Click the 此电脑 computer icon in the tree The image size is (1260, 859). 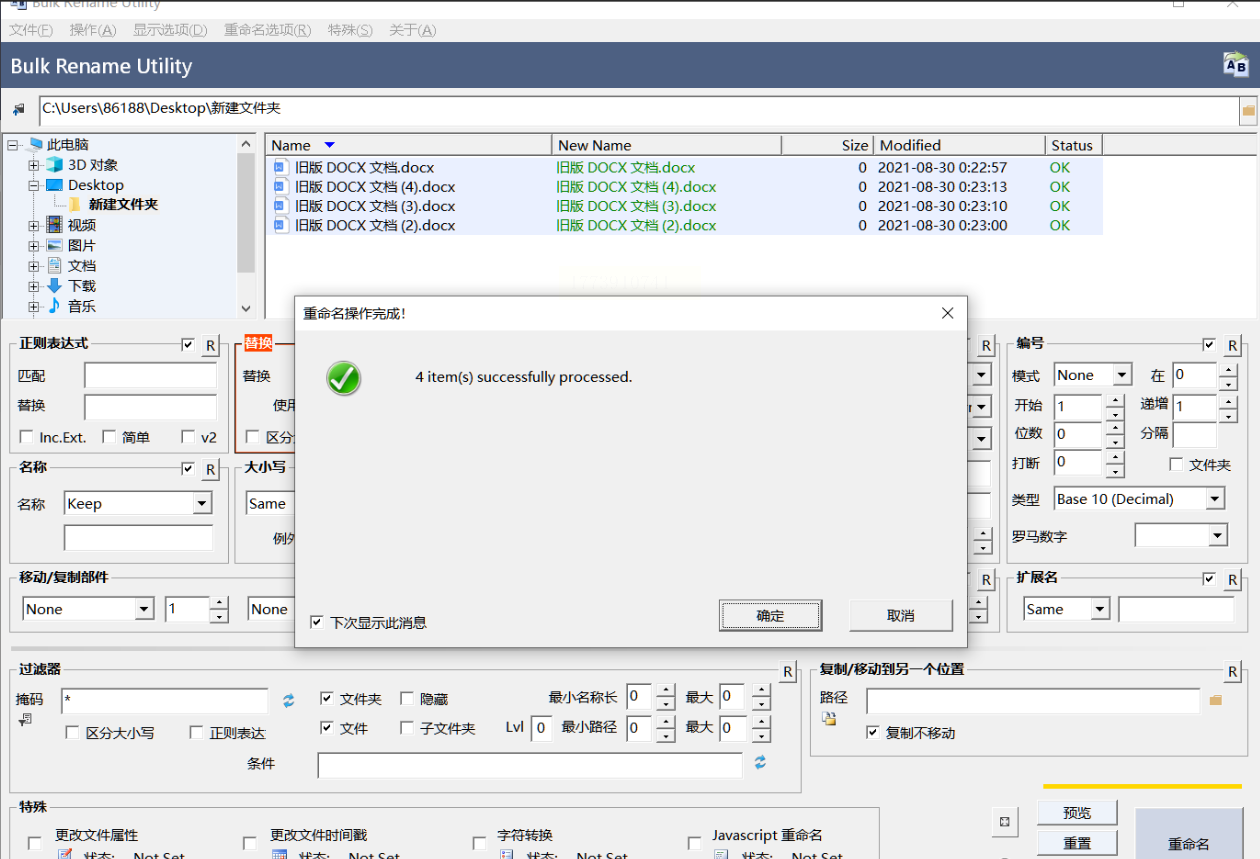click(36, 145)
